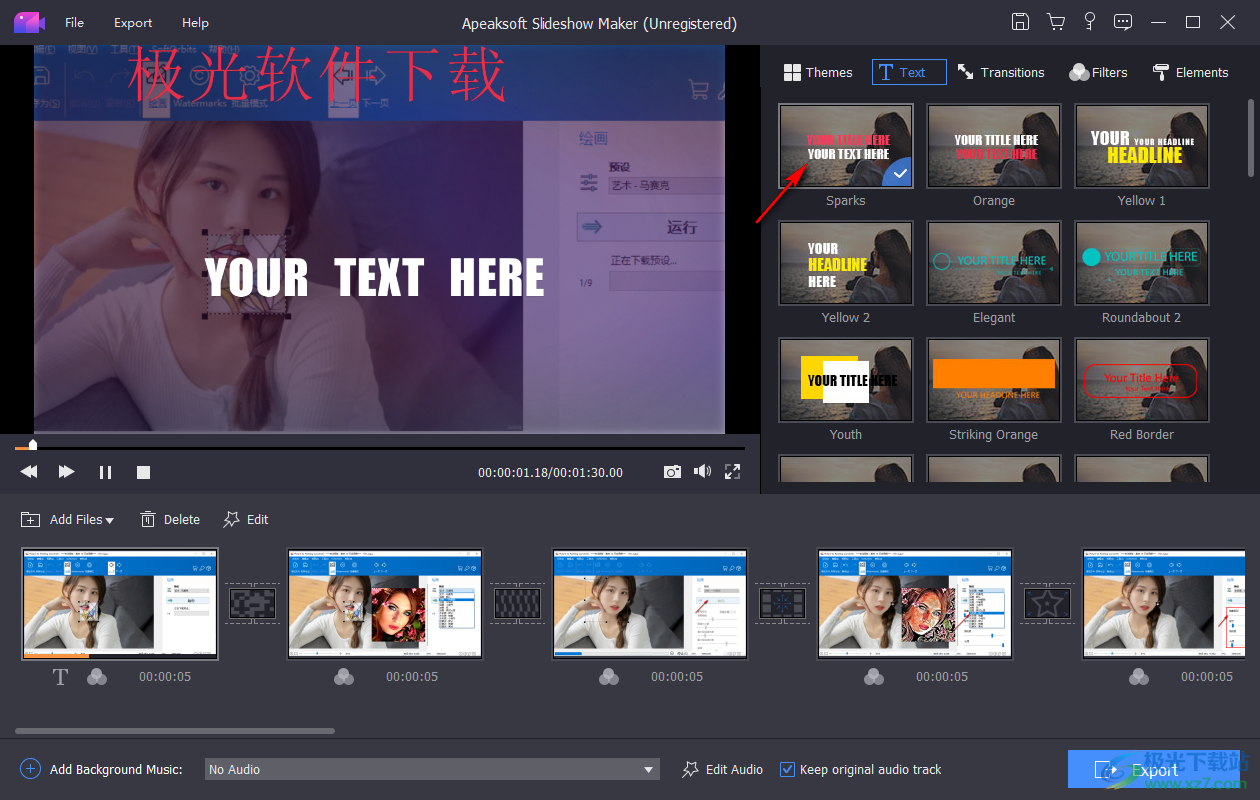The width and height of the screenshot is (1260, 800).
Task: Select the second slide in the timeline
Action: [385, 603]
